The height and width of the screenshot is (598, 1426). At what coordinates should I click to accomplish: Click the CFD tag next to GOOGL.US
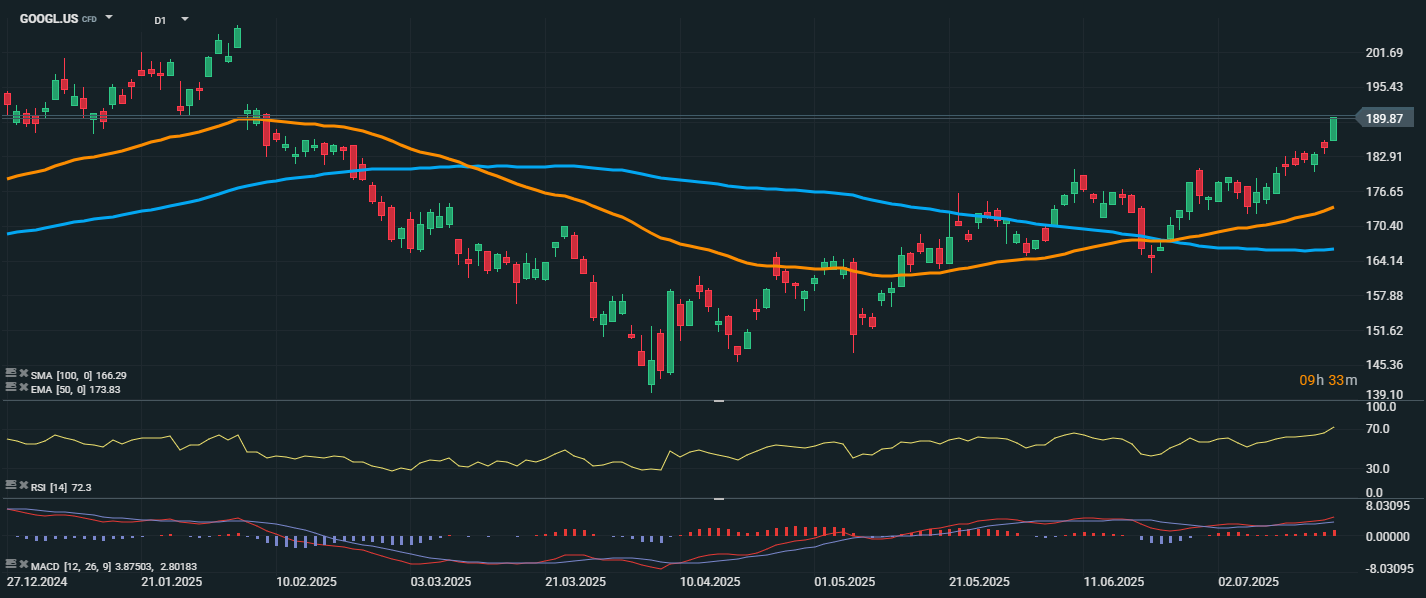pyautogui.click(x=89, y=19)
